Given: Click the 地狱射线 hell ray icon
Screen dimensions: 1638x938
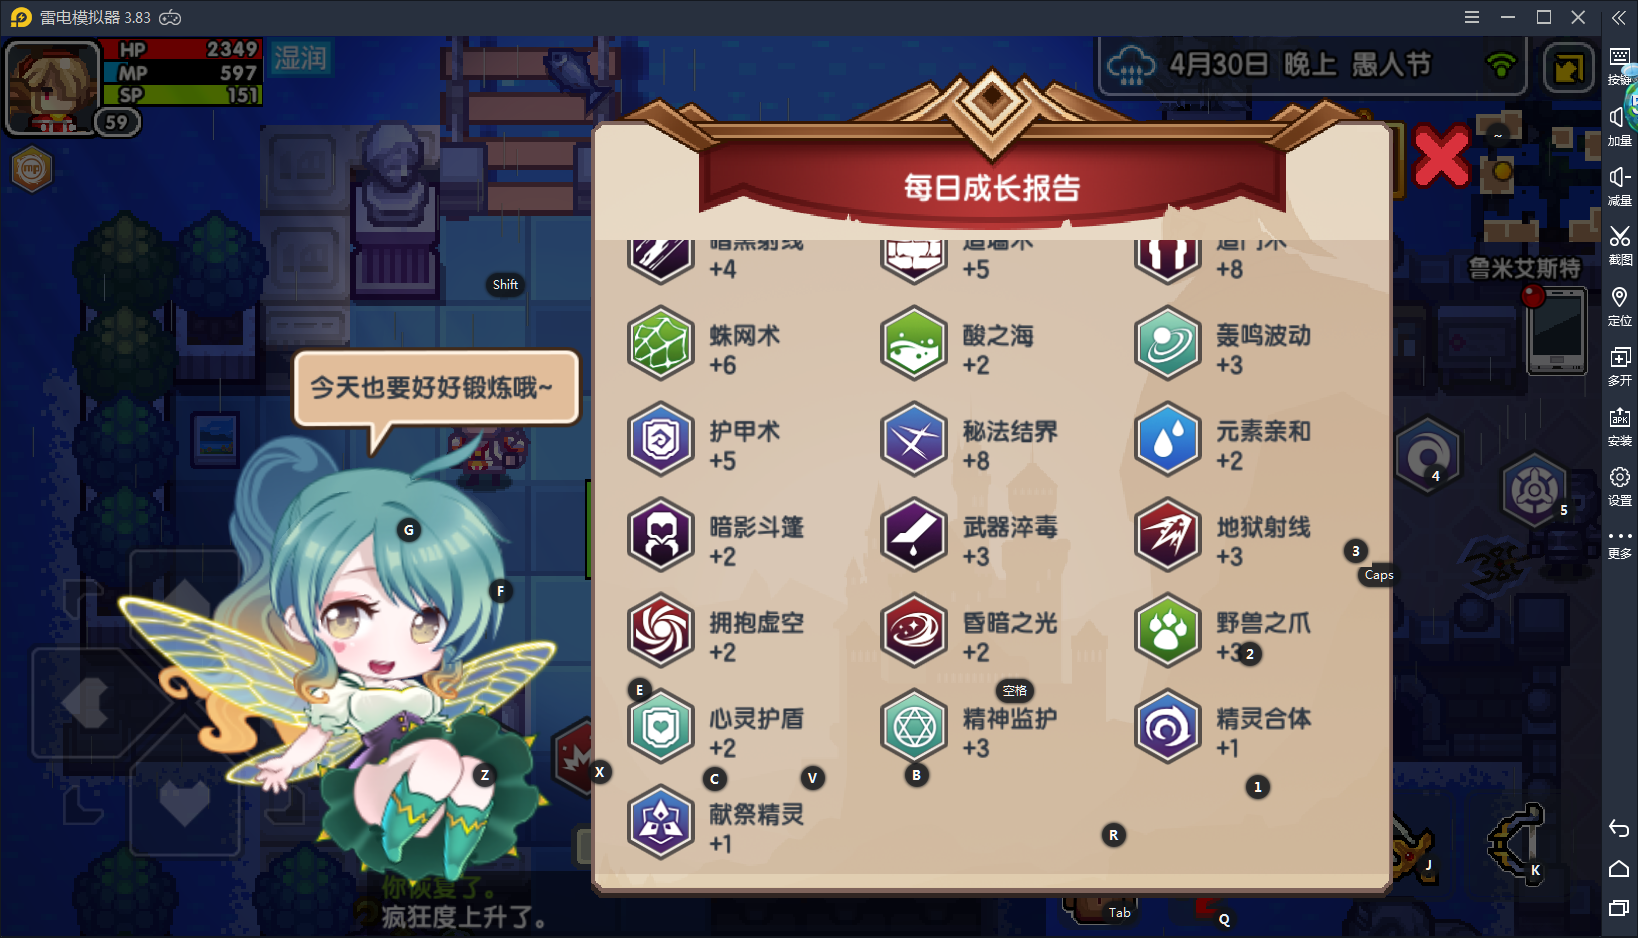Looking at the screenshot, I should tap(1168, 536).
